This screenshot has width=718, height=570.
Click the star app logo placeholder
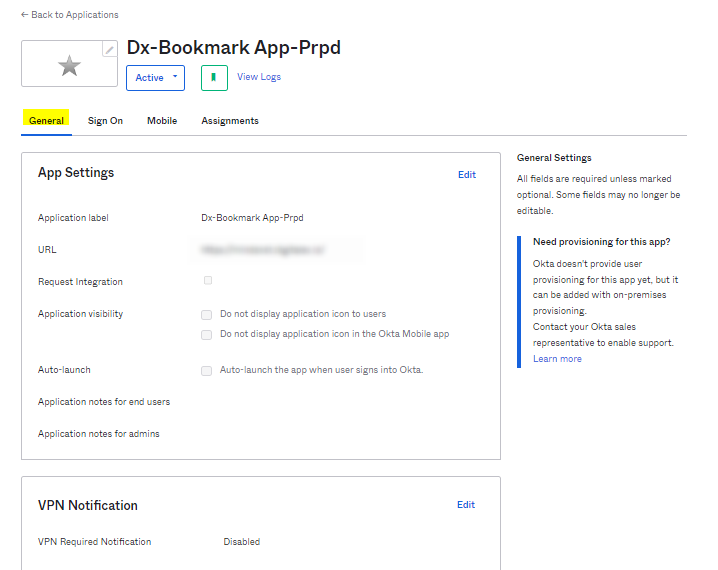click(x=69, y=66)
